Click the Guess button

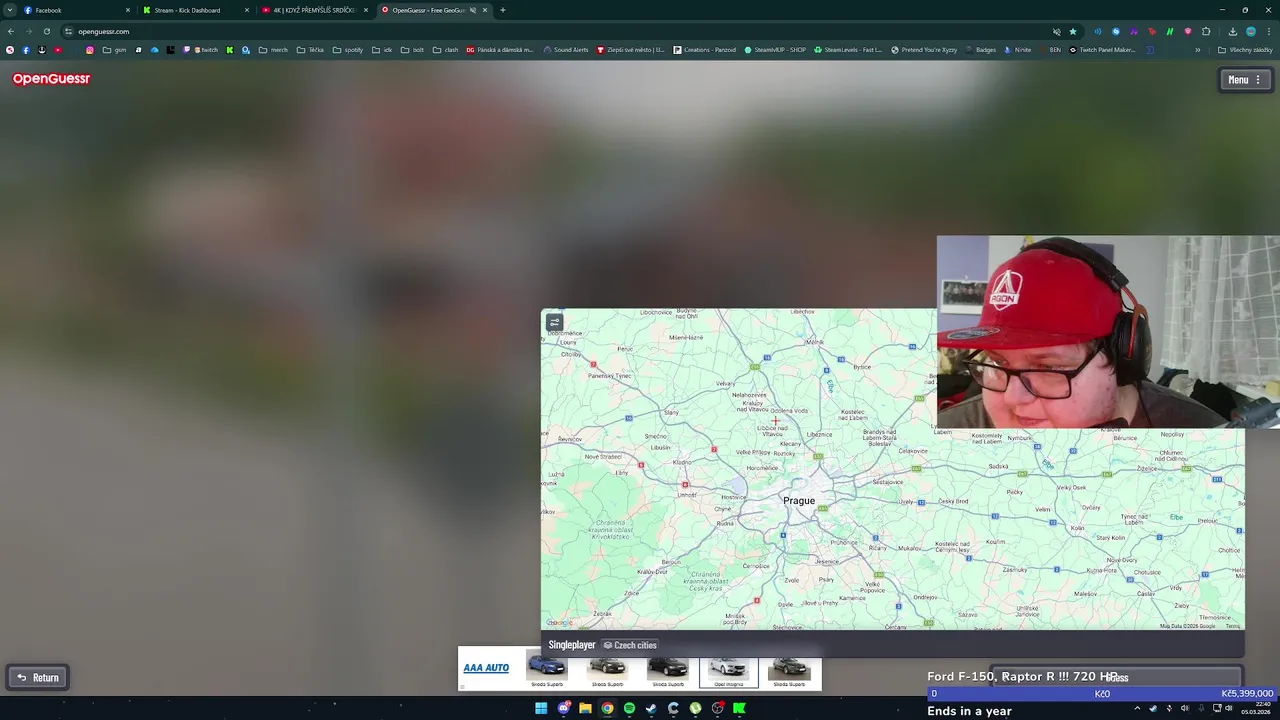point(1116,677)
